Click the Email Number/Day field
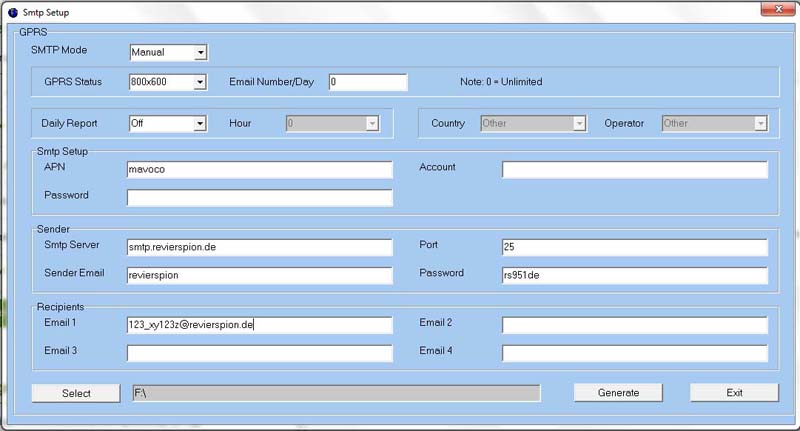Screen dimensions: 800x431 (367, 82)
